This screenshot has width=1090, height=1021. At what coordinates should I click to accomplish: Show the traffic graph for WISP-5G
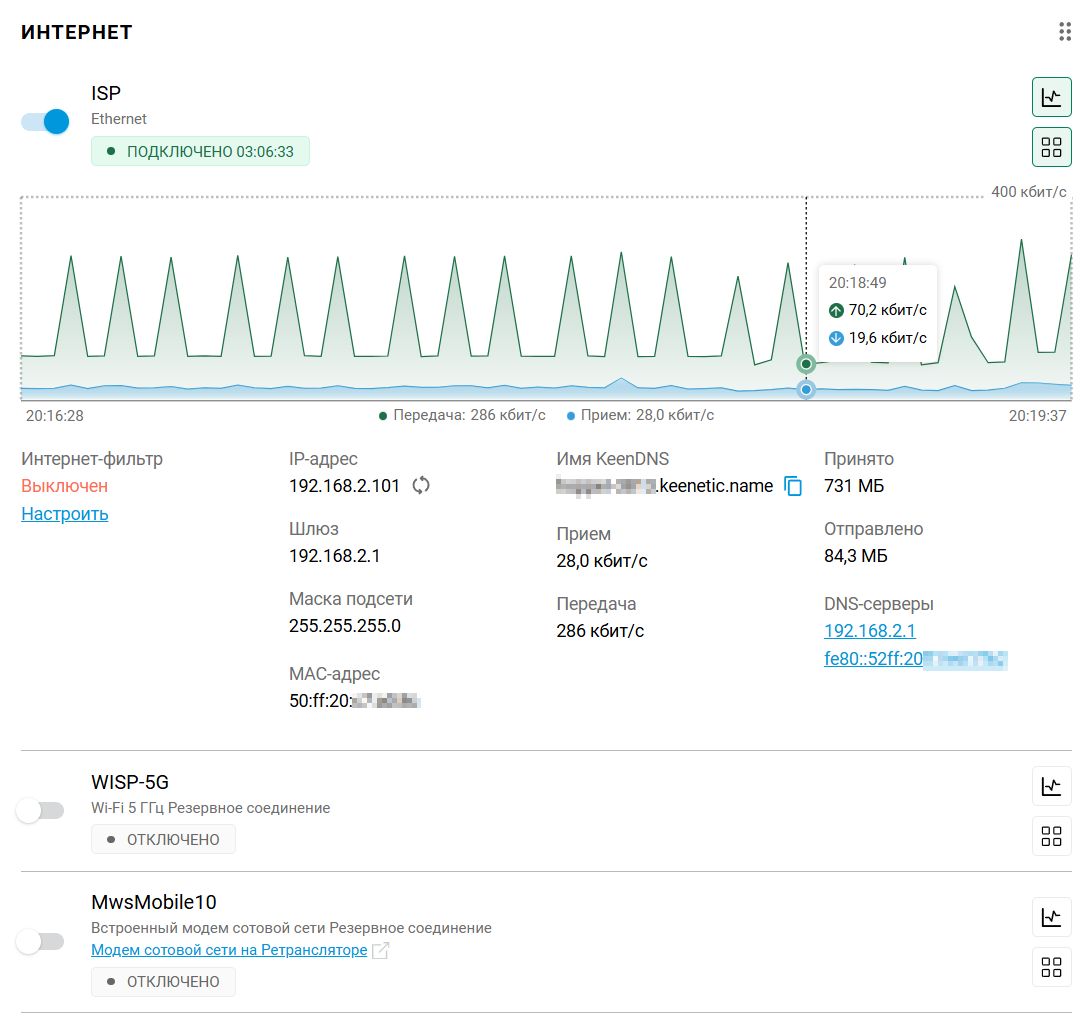tap(1051, 786)
